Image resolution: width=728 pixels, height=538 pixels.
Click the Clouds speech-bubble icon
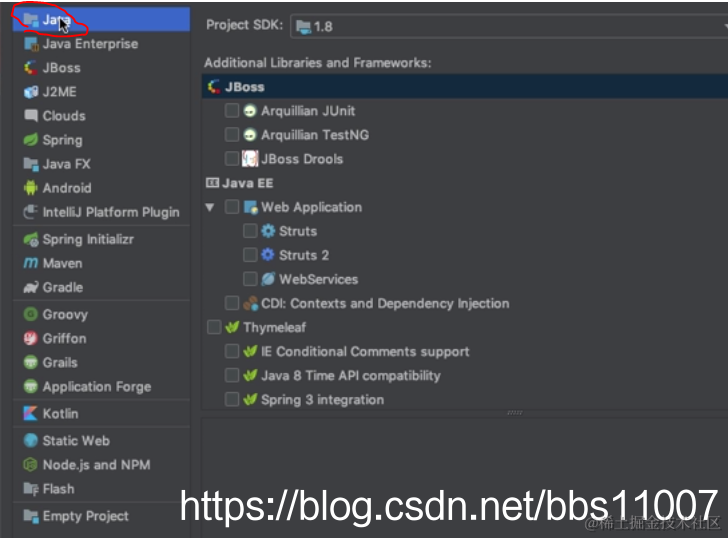(x=31, y=116)
